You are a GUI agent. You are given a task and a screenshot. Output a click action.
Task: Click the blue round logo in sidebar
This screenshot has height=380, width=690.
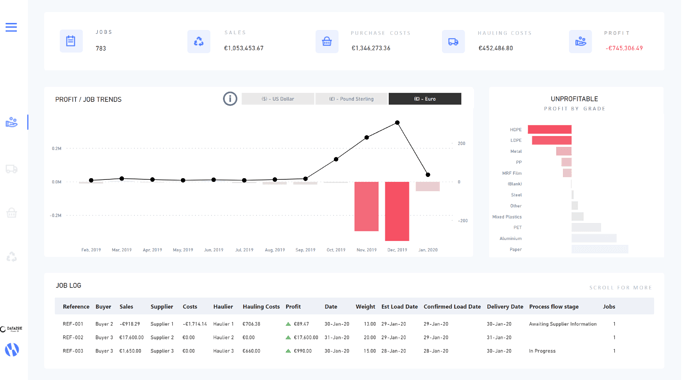pyautogui.click(x=12, y=350)
